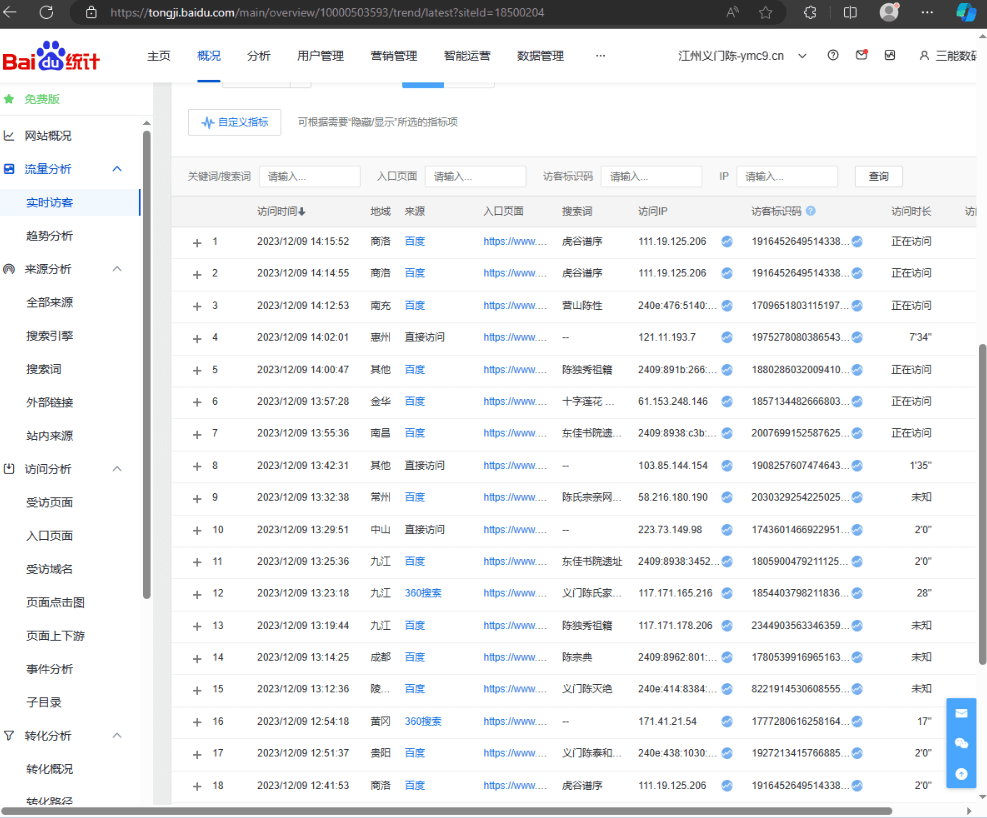Click the browser favorites star icon
Image resolution: width=987 pixels, height=818 pixels.
click(x=765, y=13)
